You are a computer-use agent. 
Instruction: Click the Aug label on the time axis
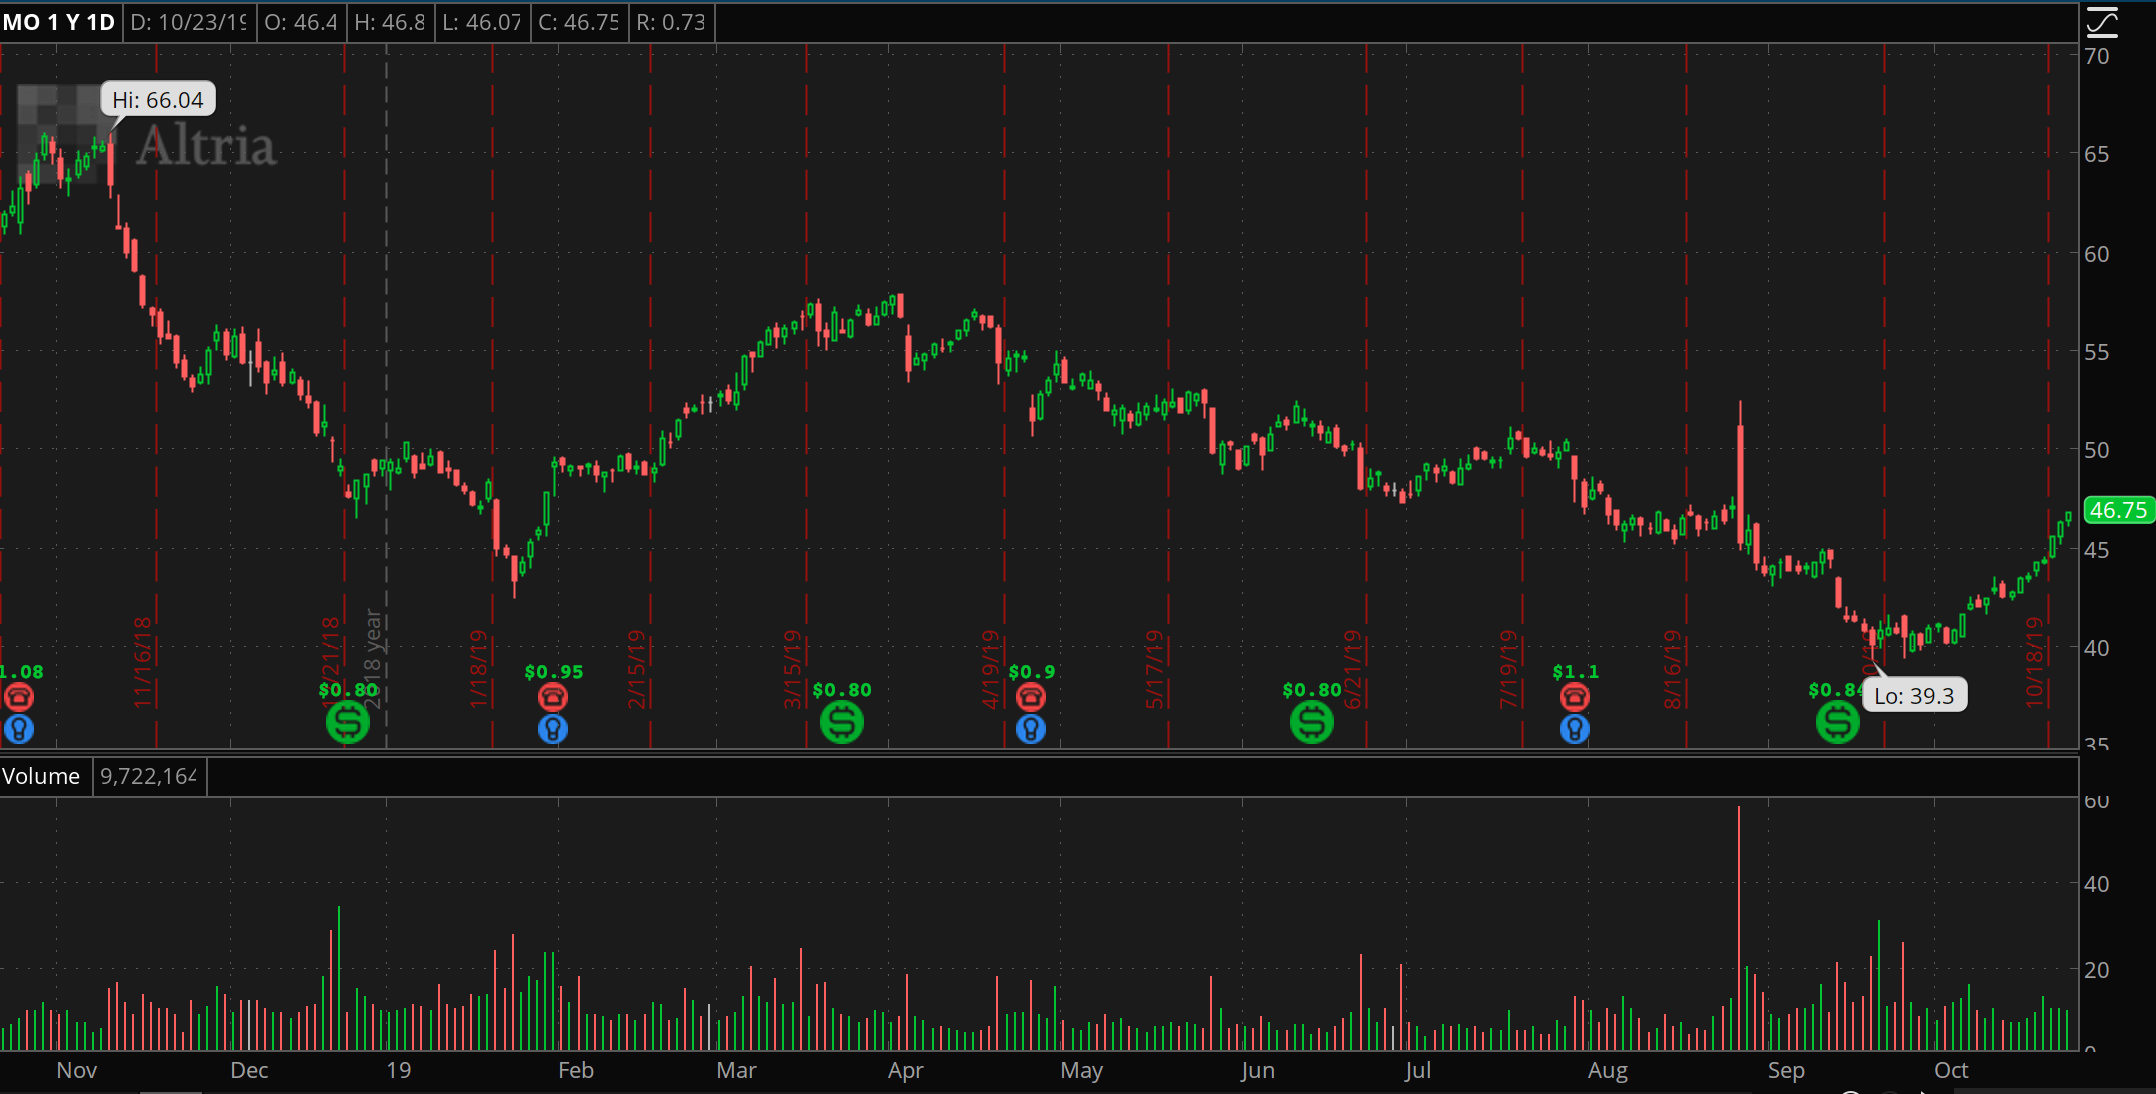1608,1070
